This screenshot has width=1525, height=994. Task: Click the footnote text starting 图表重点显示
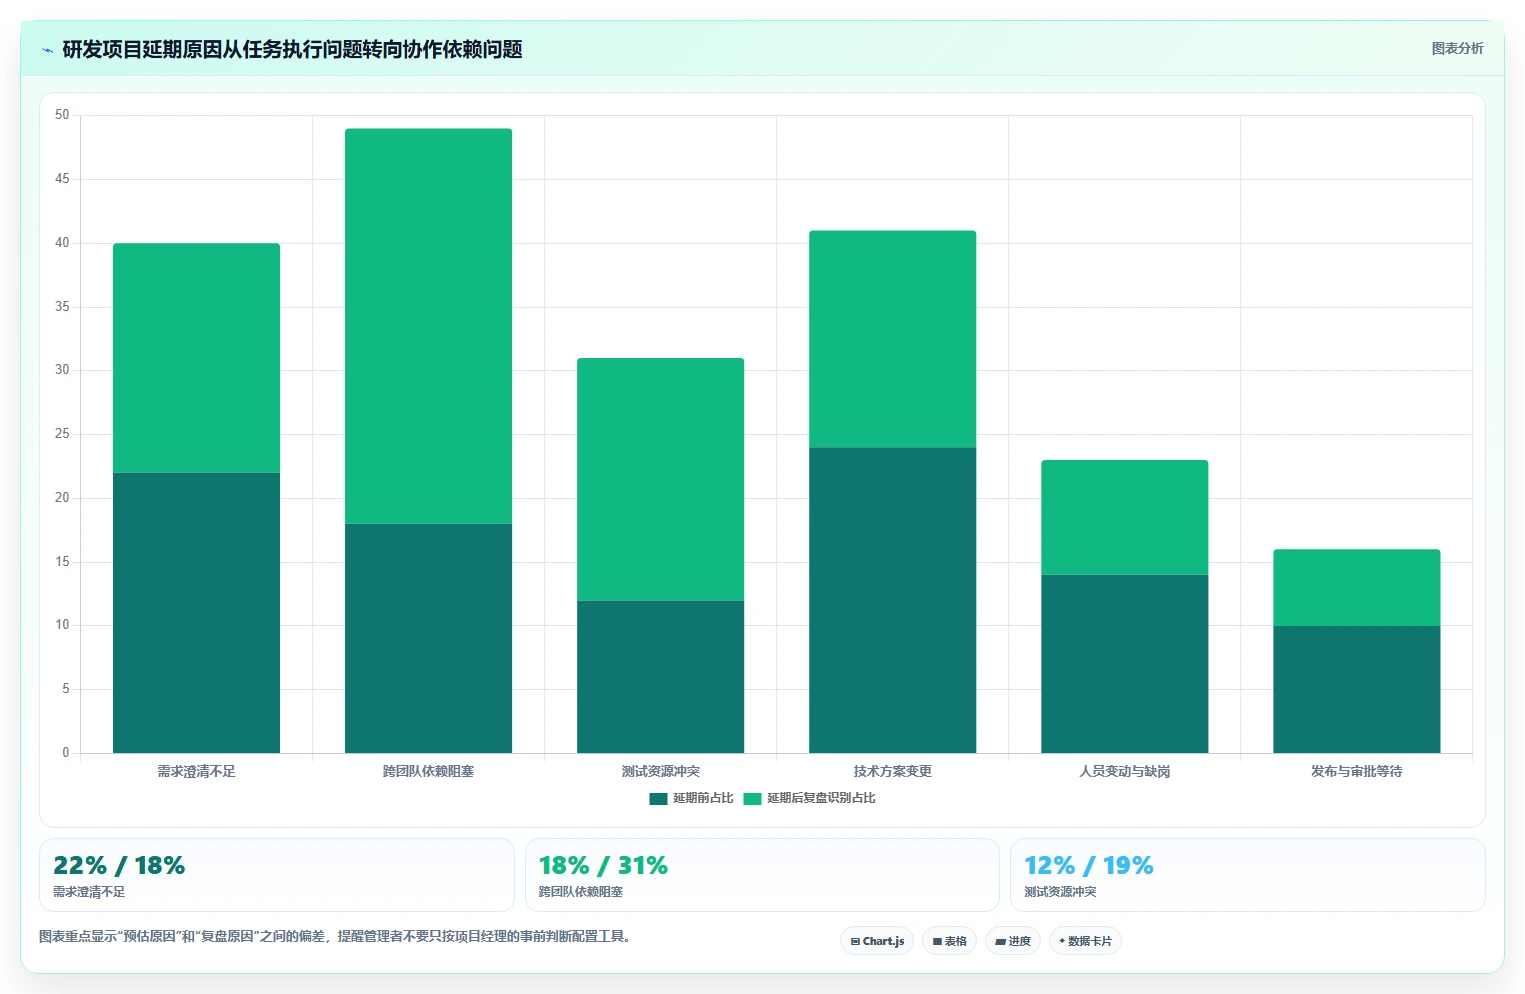(335, 937)
